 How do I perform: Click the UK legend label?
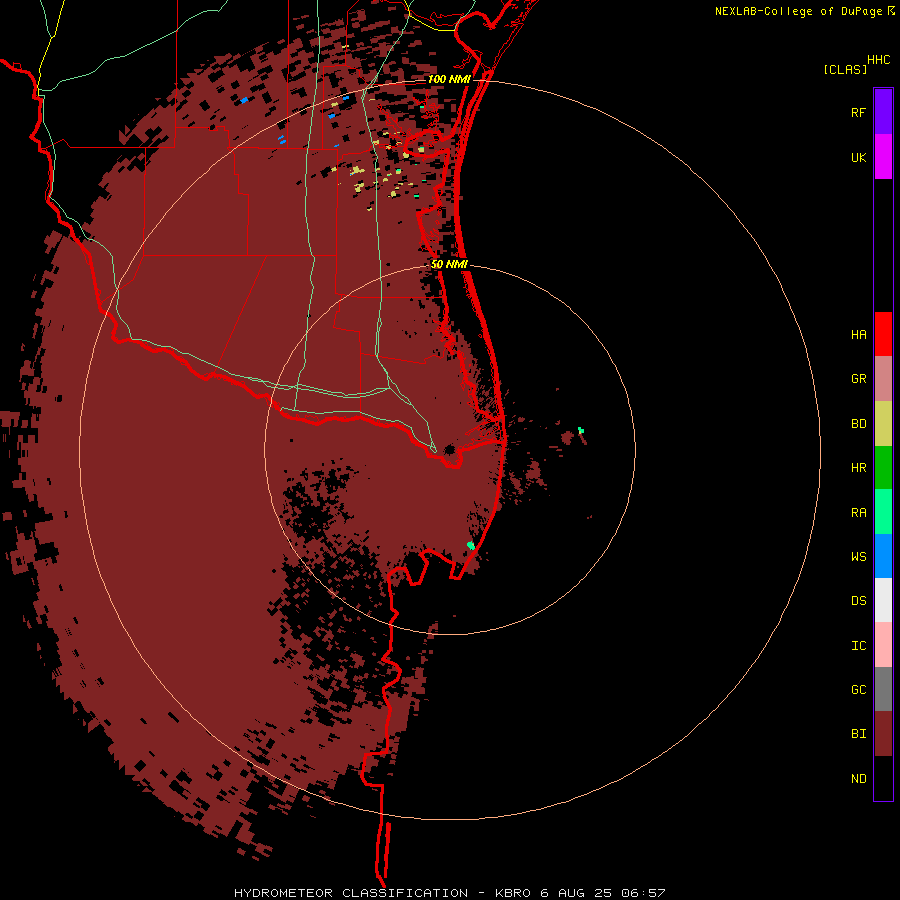[x=858, y=157]
